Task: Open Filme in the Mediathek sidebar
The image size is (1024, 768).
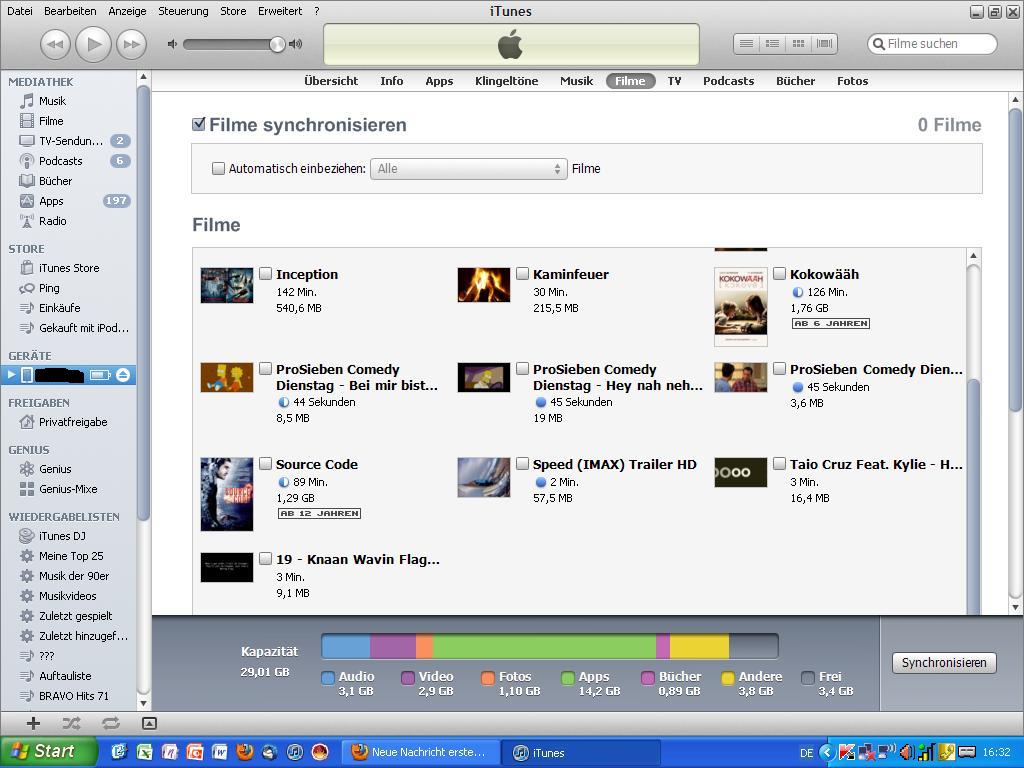Action: pos(51,121)
